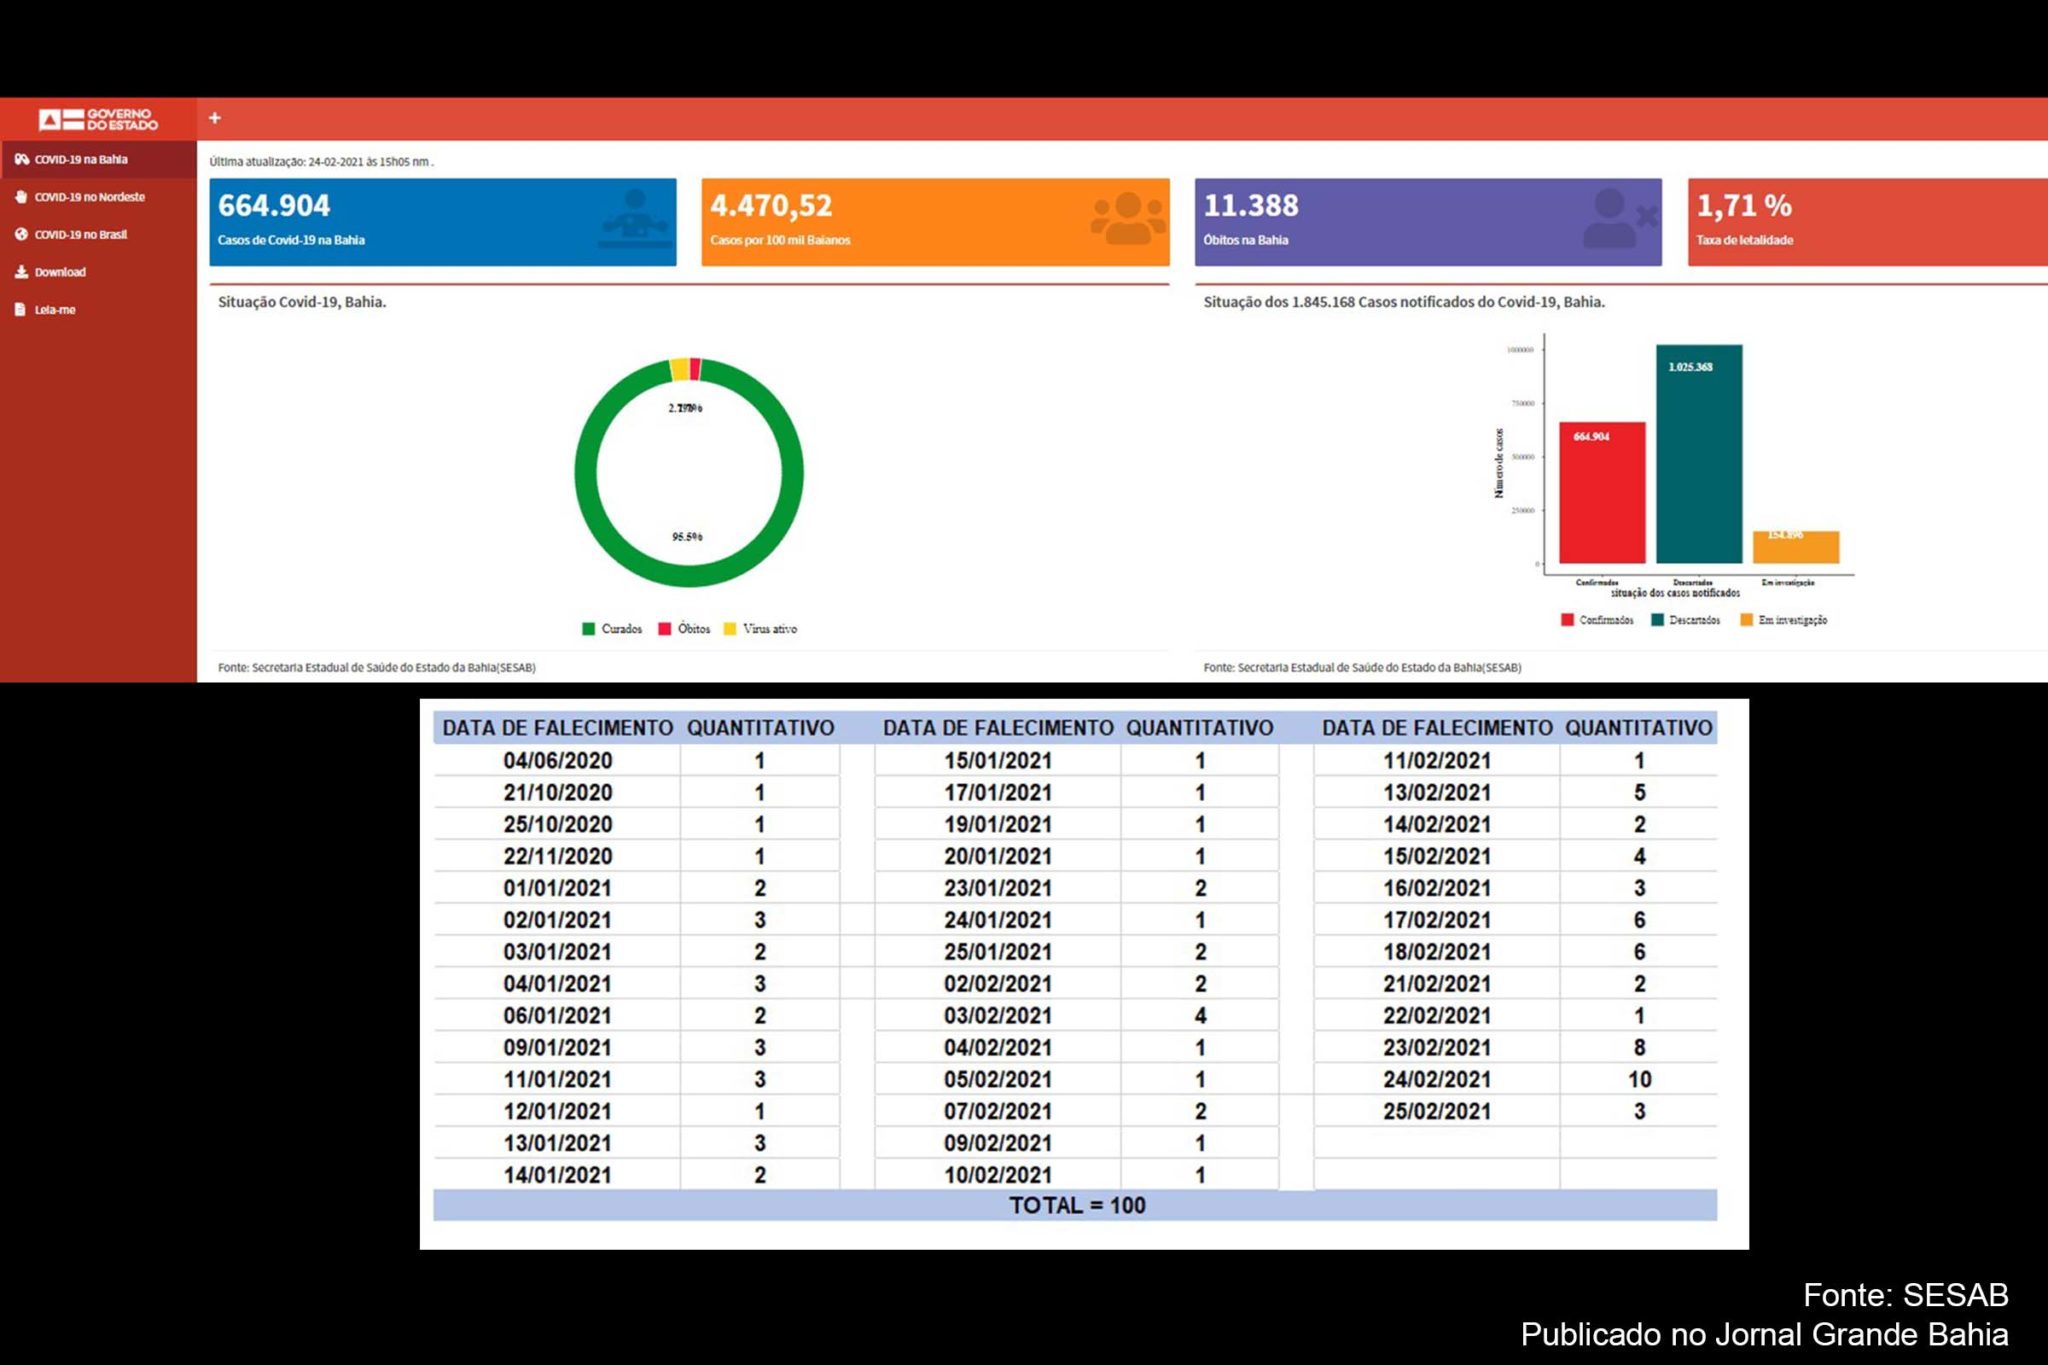
Task: Select the TOTAL = 100 table row
Action: tap(1075, 1205)
